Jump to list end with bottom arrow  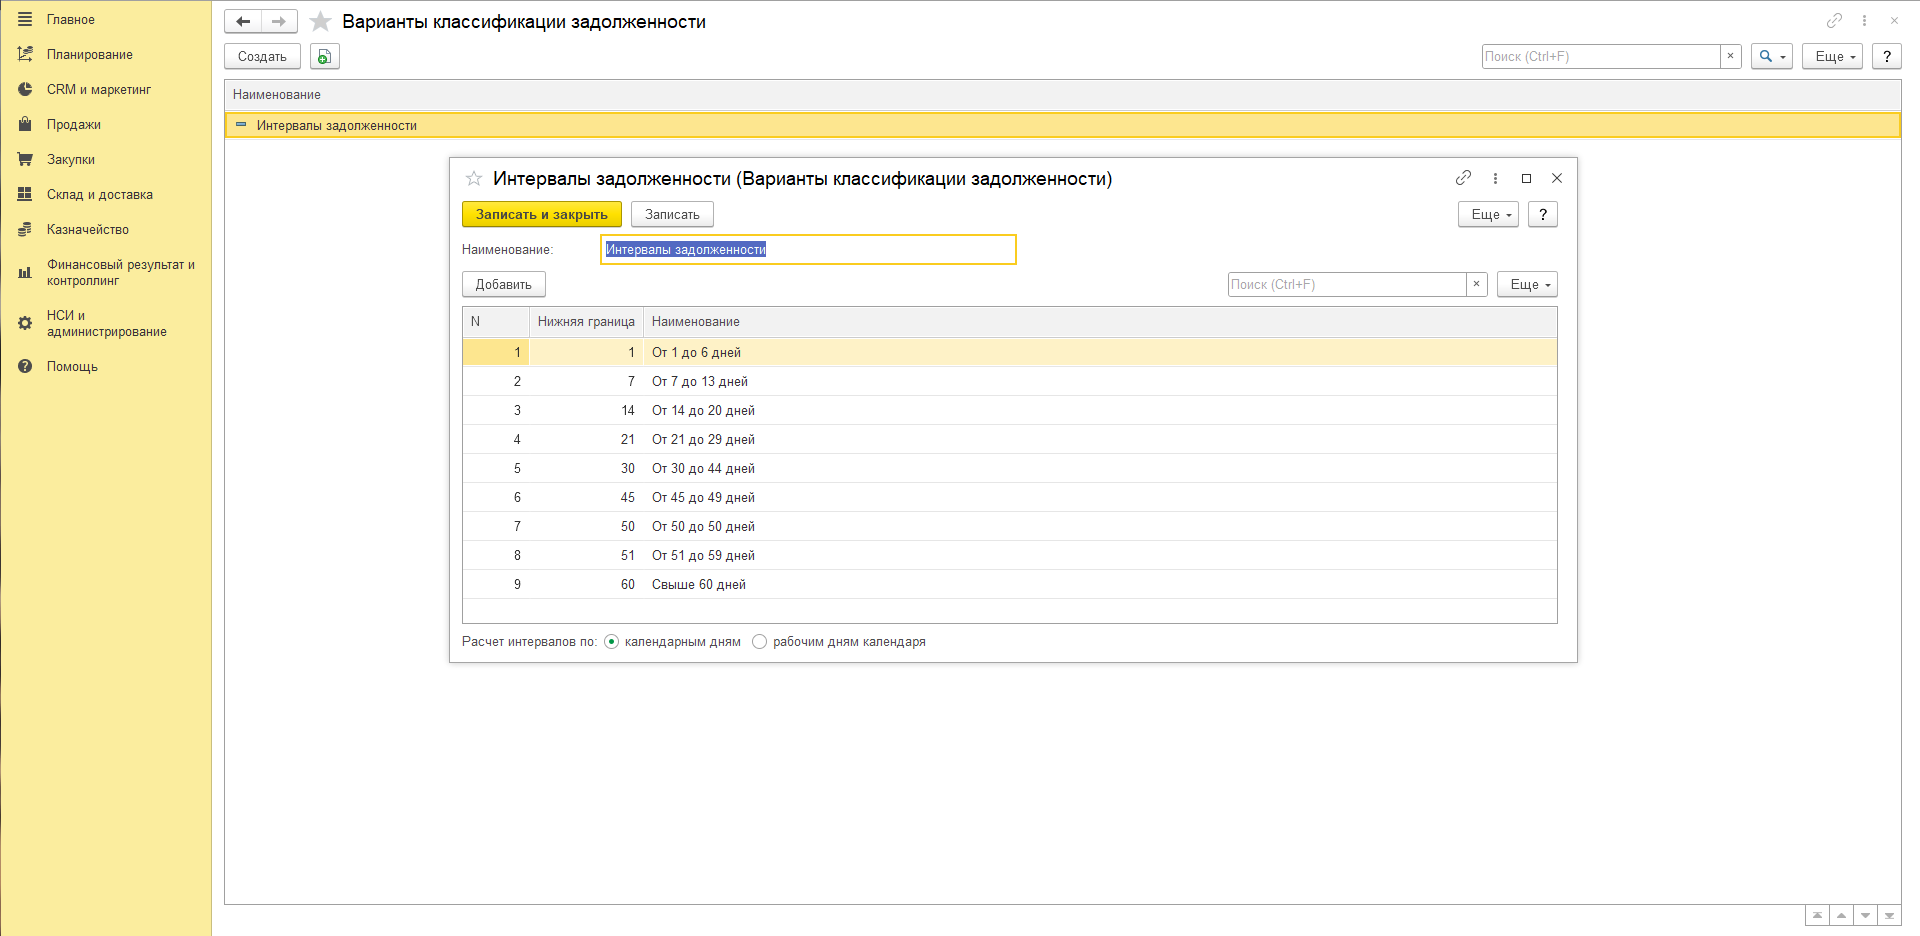(x=1889, y=915)
